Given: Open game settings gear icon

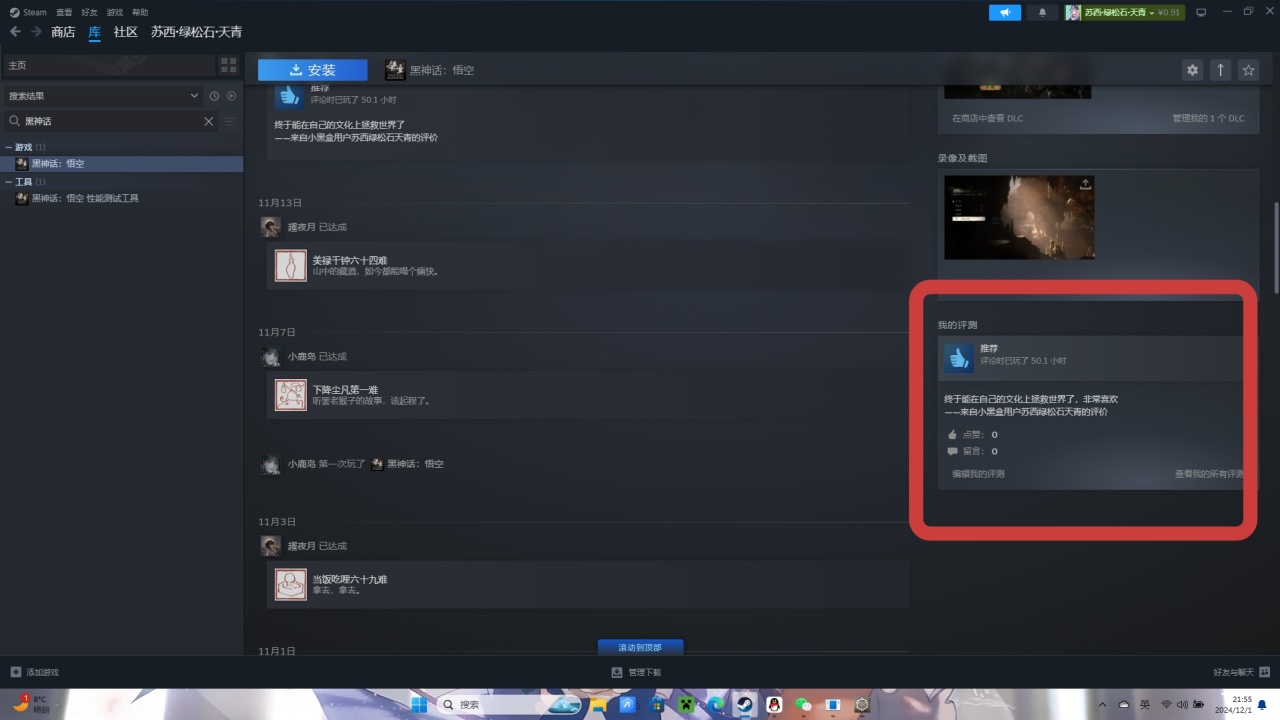Looking at the screenshot, I should click(1192, 70).
